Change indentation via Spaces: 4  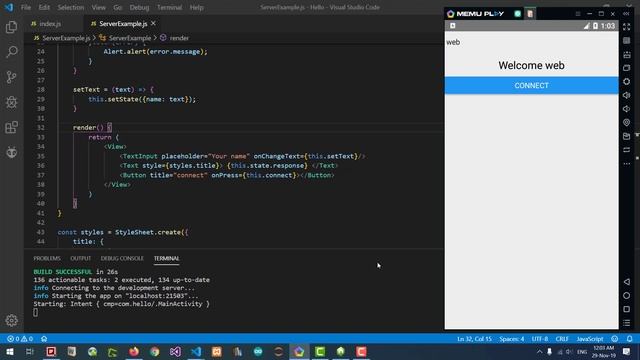pos(511,339)
